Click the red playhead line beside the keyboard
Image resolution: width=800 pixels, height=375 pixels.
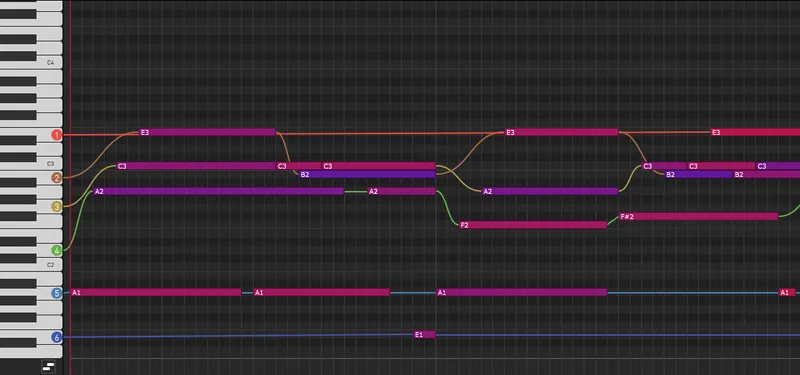[x=70, y=187]
